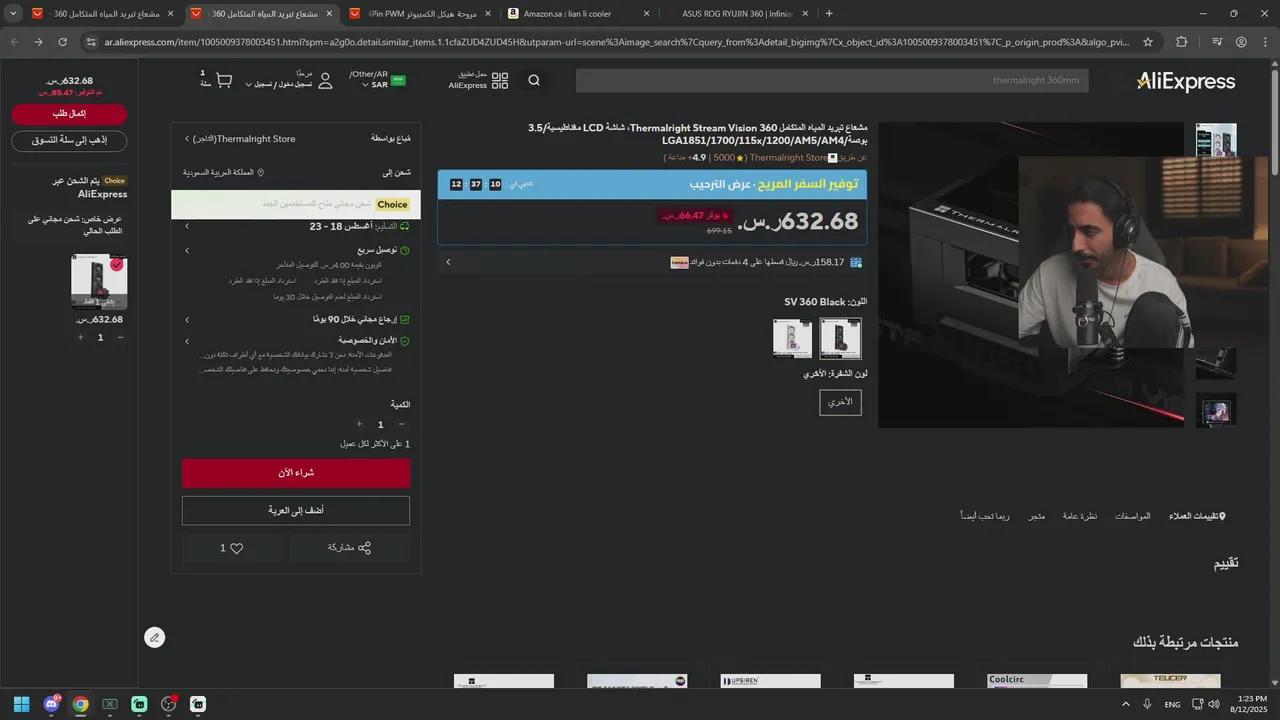Click the ENG language indicator in taskbar

[x=1172, y=704]
